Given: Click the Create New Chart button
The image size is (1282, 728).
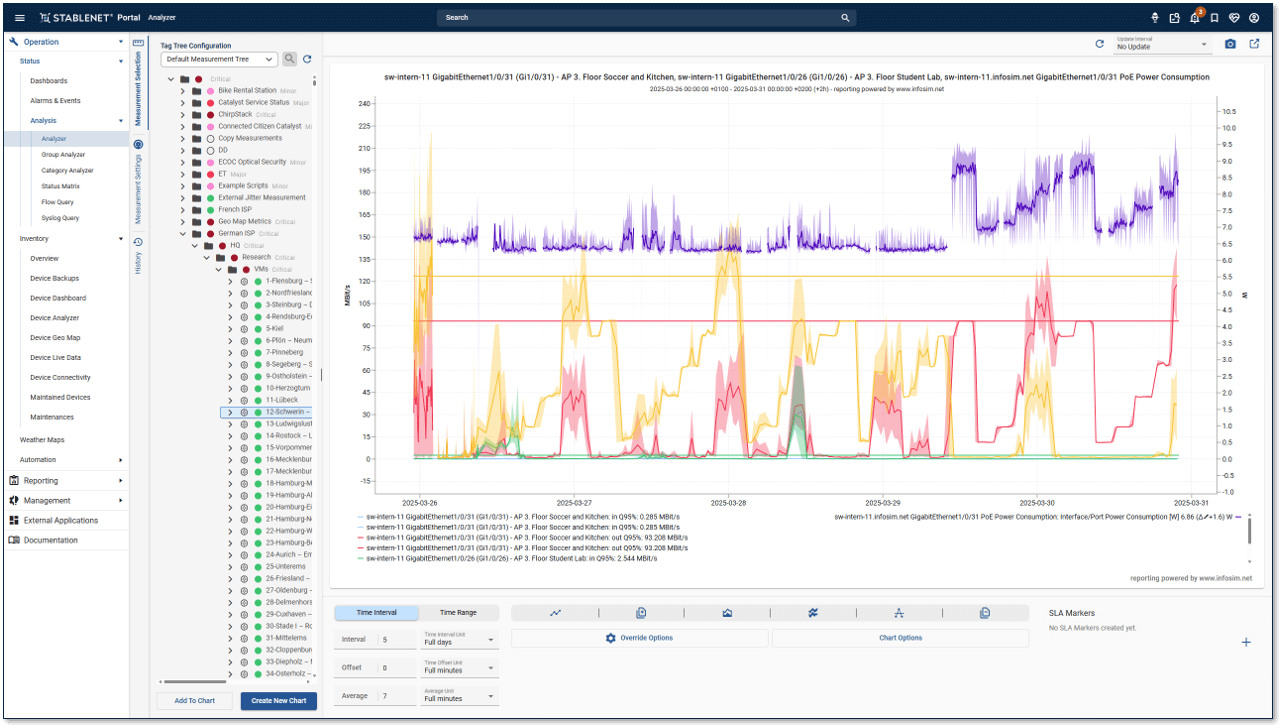Looking at the screenshot, I should pos(278,701).
